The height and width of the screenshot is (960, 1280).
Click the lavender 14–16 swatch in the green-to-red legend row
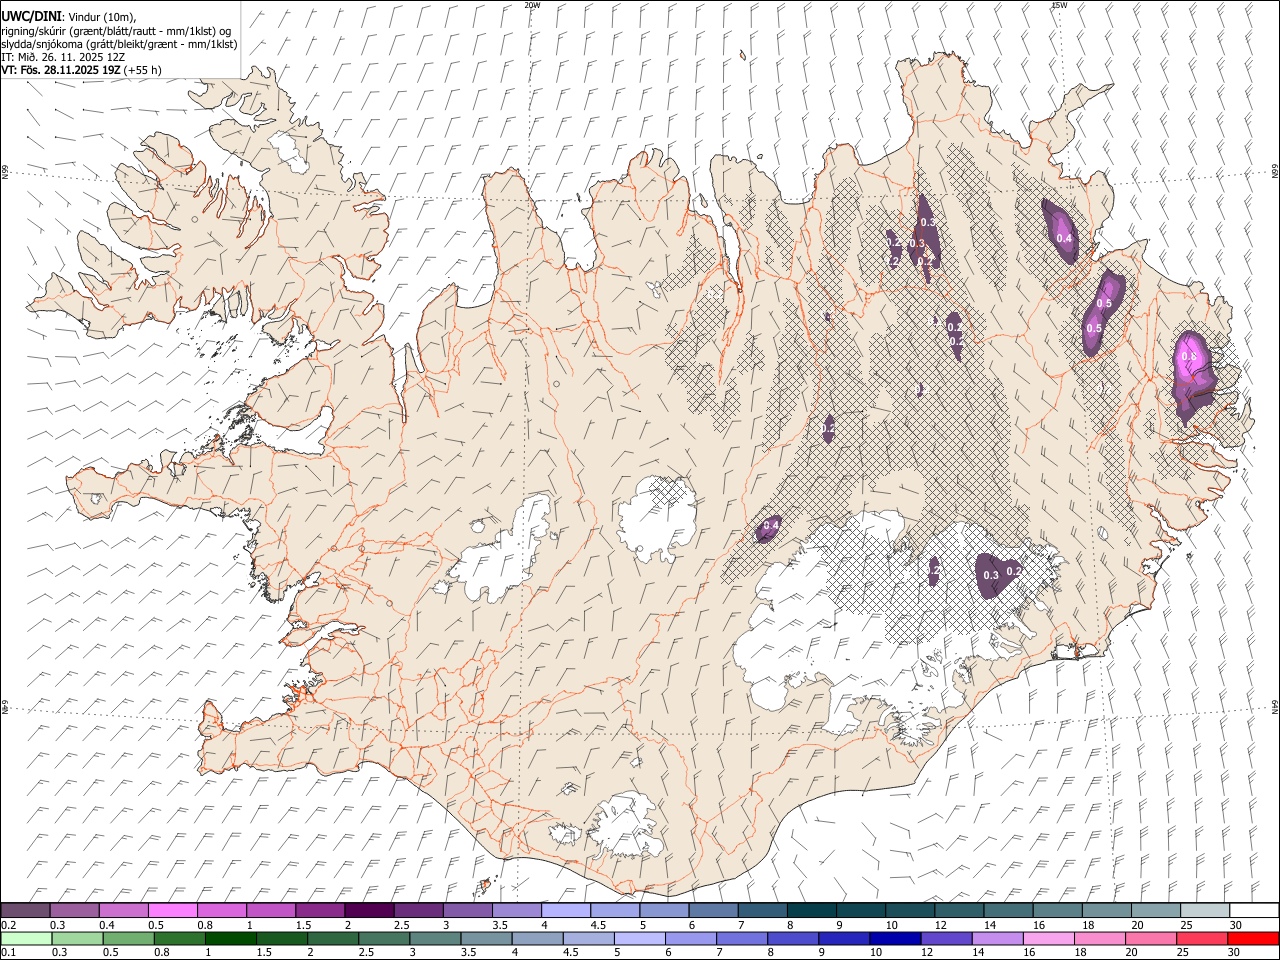(997, 938)
